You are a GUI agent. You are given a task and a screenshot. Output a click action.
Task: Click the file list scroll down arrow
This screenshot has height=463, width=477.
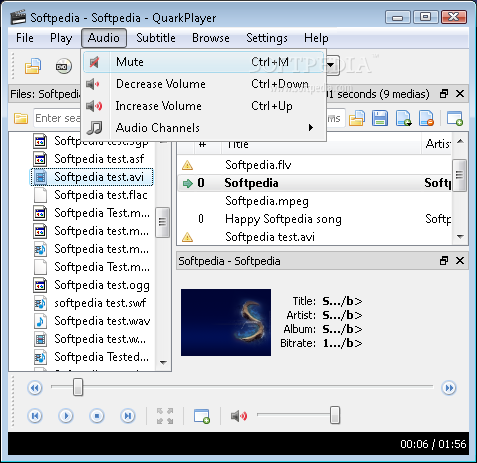[163, 362]
